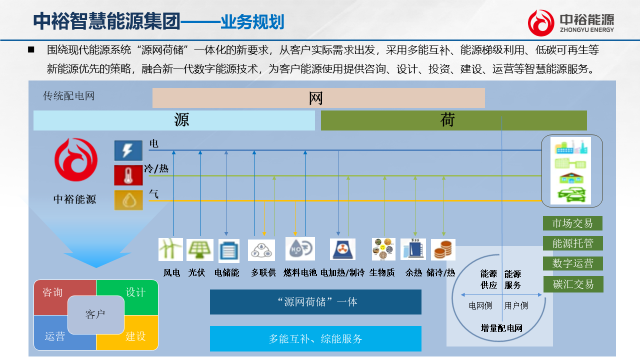640x360 pixels.
Task: Click the 市场交易 green button
Action: pos(572,223)
